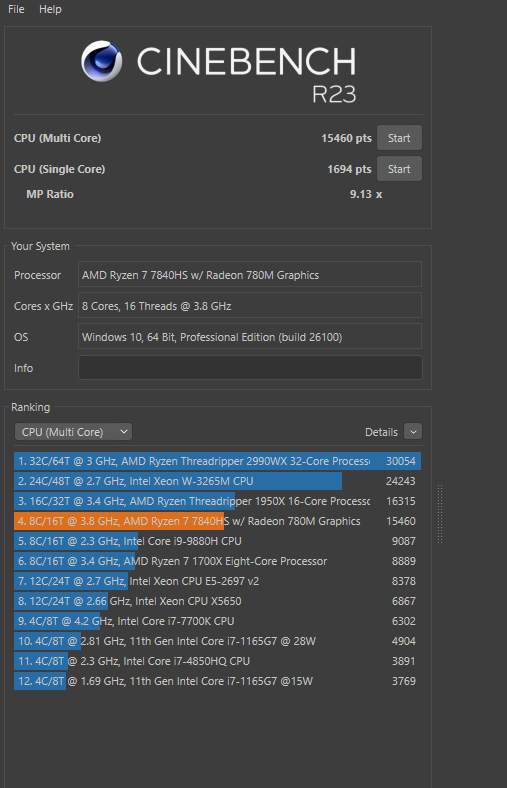
Task: Click the CPU (Single Core) score label
Action: click(59, 169)
